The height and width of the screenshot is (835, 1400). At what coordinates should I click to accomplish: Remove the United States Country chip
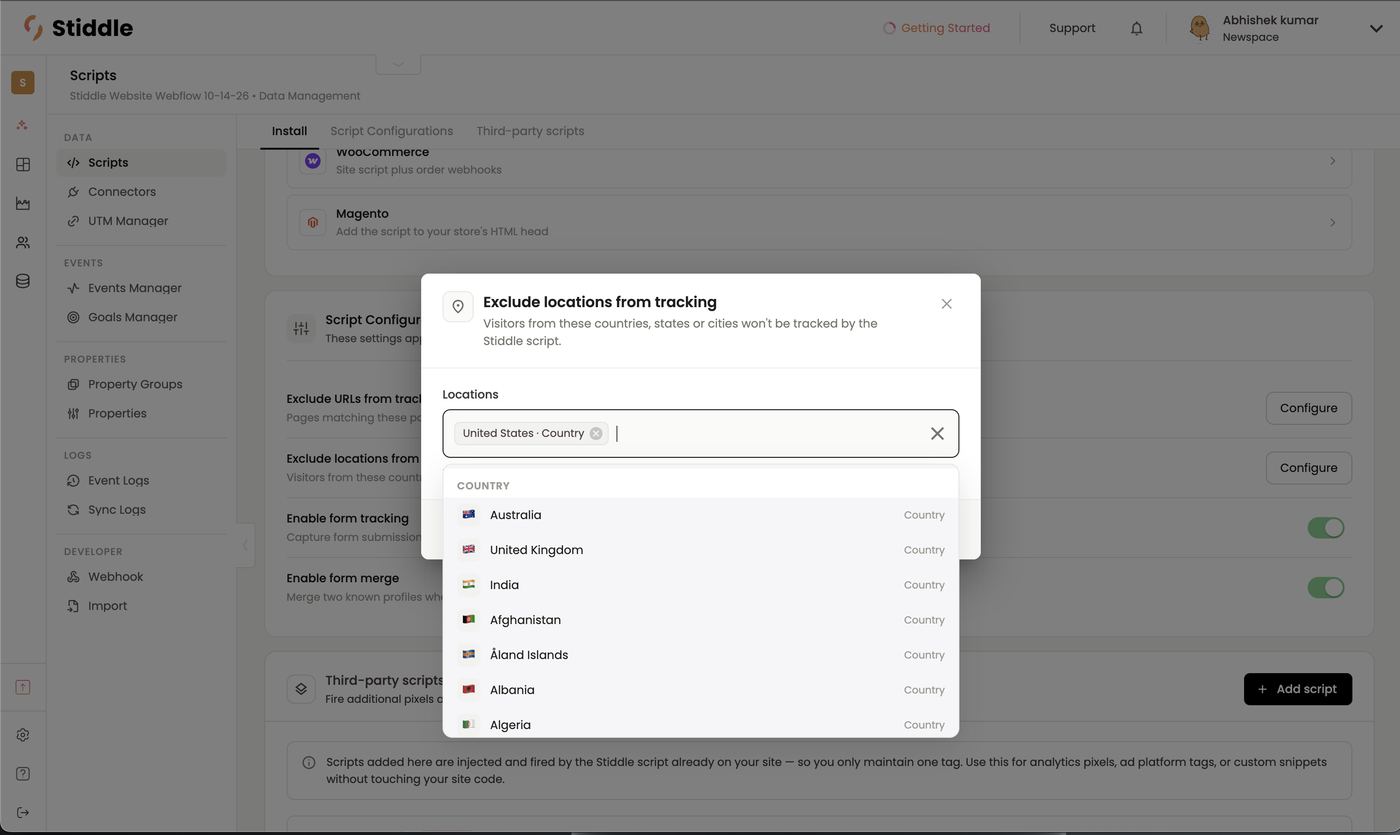[596, 433]
